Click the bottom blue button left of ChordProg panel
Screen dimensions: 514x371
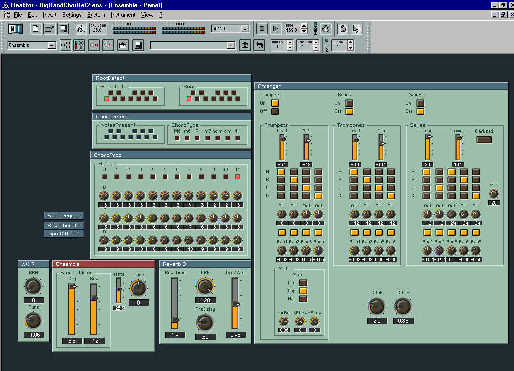point(64,234)
